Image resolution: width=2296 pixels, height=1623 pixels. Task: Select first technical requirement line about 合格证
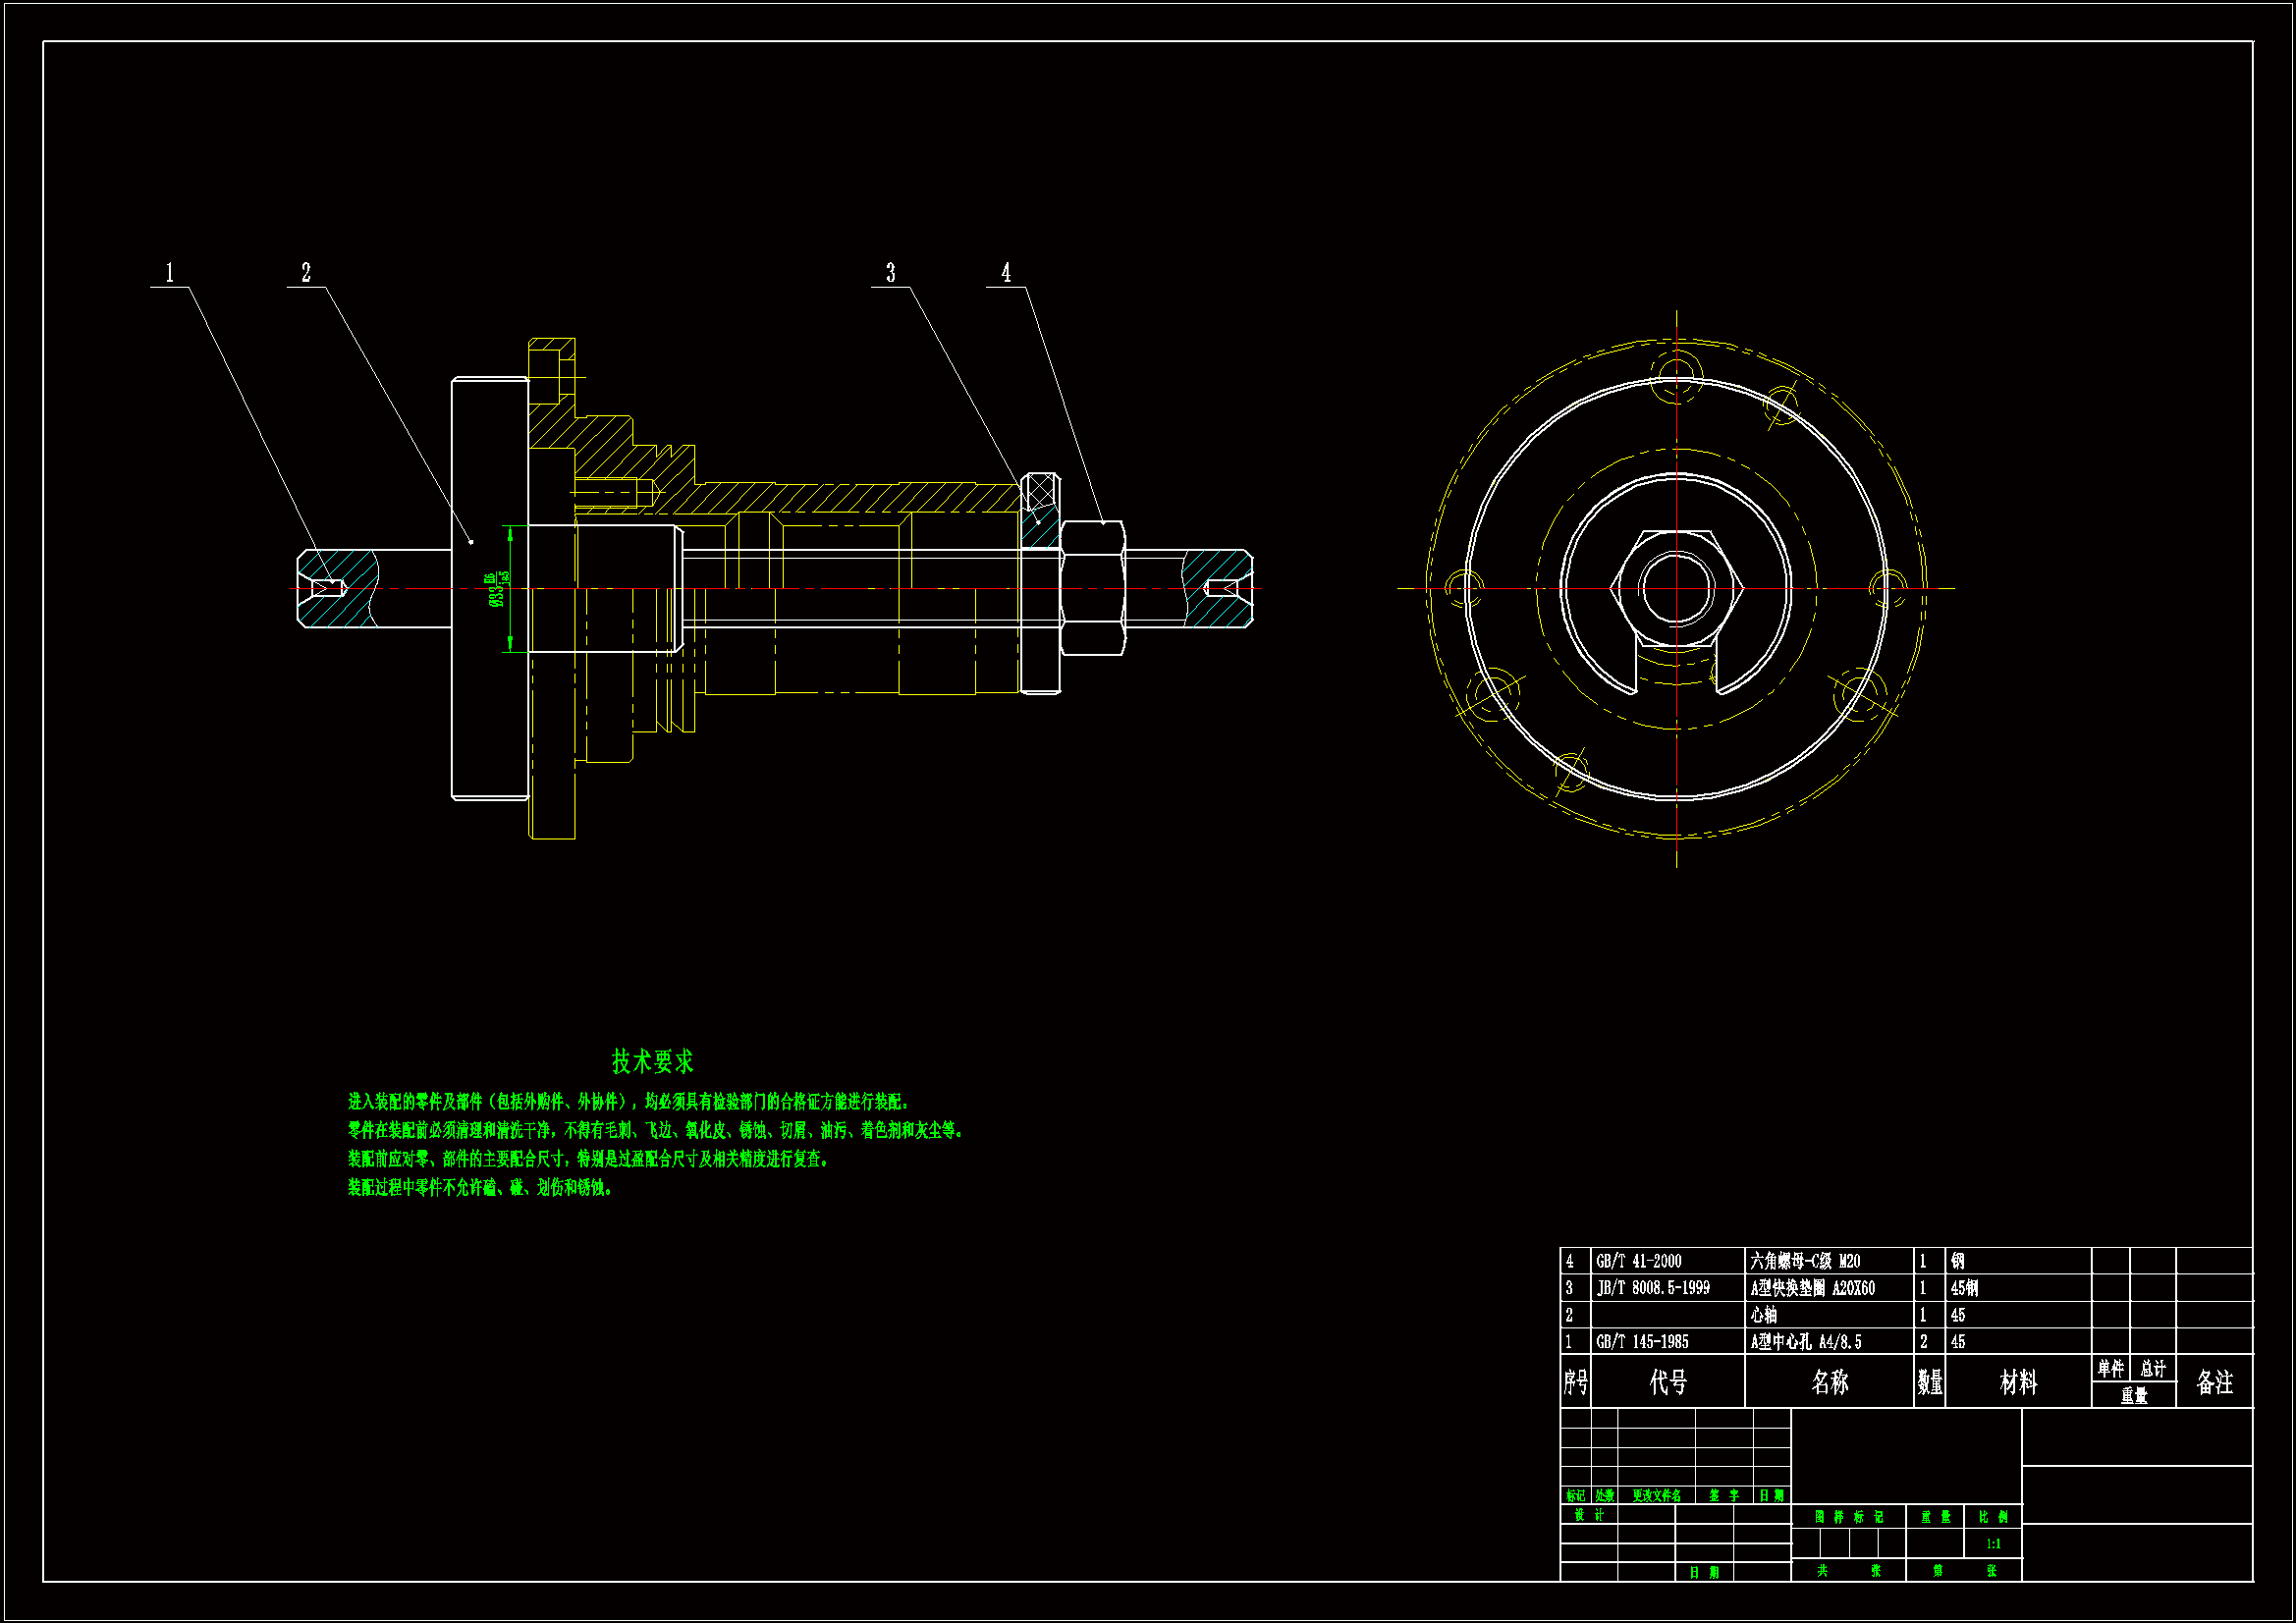tap(628, 1102)
